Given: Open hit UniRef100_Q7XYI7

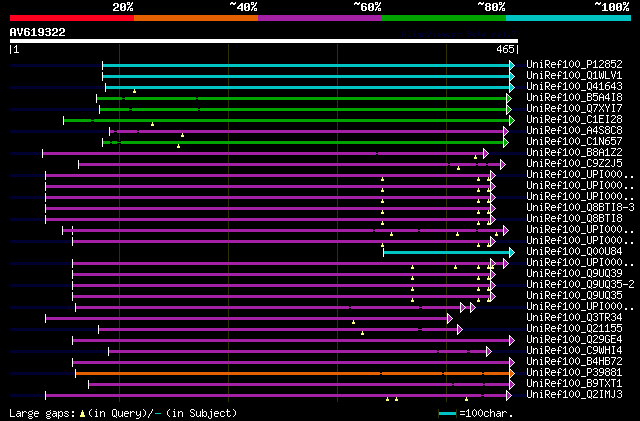Looking at the screenshot, I should coord(574,109).
